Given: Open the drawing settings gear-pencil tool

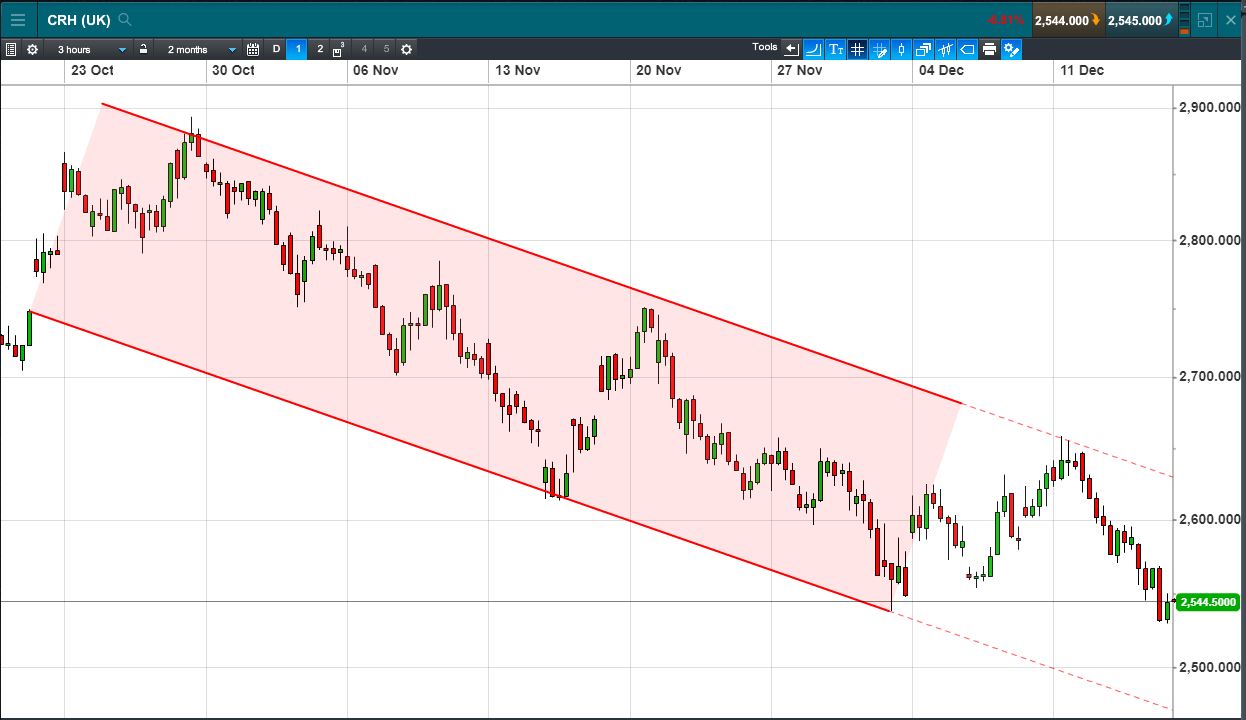Looking at the screenshot, I should click(x=1011, y=49).
